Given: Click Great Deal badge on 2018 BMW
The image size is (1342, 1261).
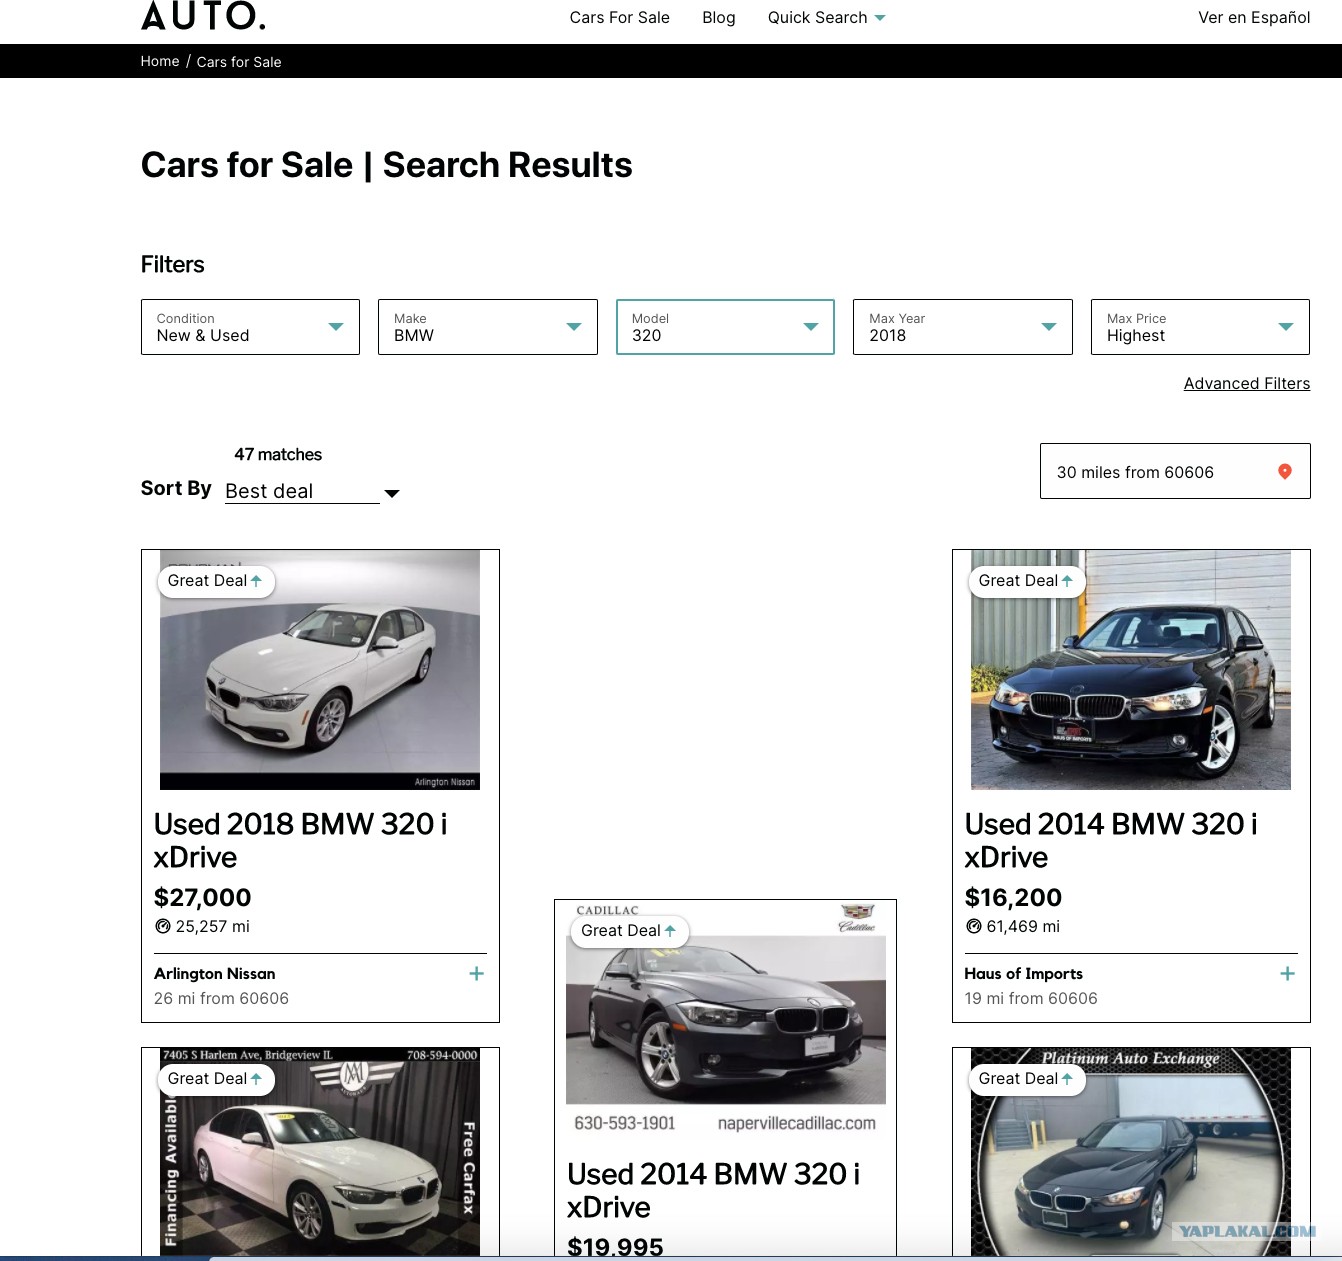Looking at the screenshot, I should pos(216,581).
